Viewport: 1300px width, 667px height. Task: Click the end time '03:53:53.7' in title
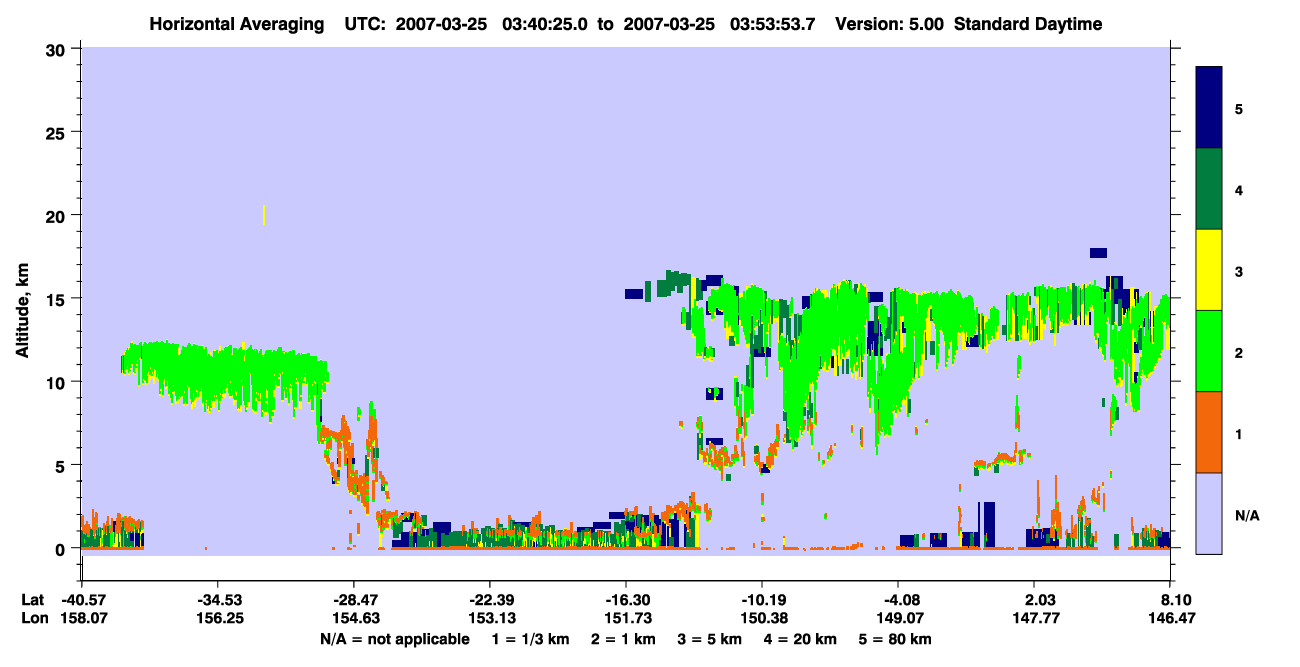click(x=774, y=24)
